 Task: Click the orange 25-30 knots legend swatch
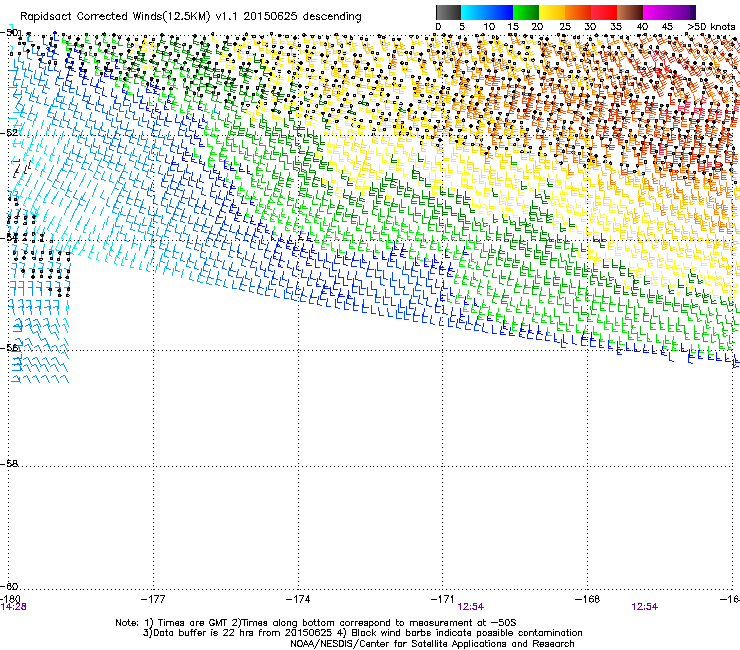tap(578, 12)
